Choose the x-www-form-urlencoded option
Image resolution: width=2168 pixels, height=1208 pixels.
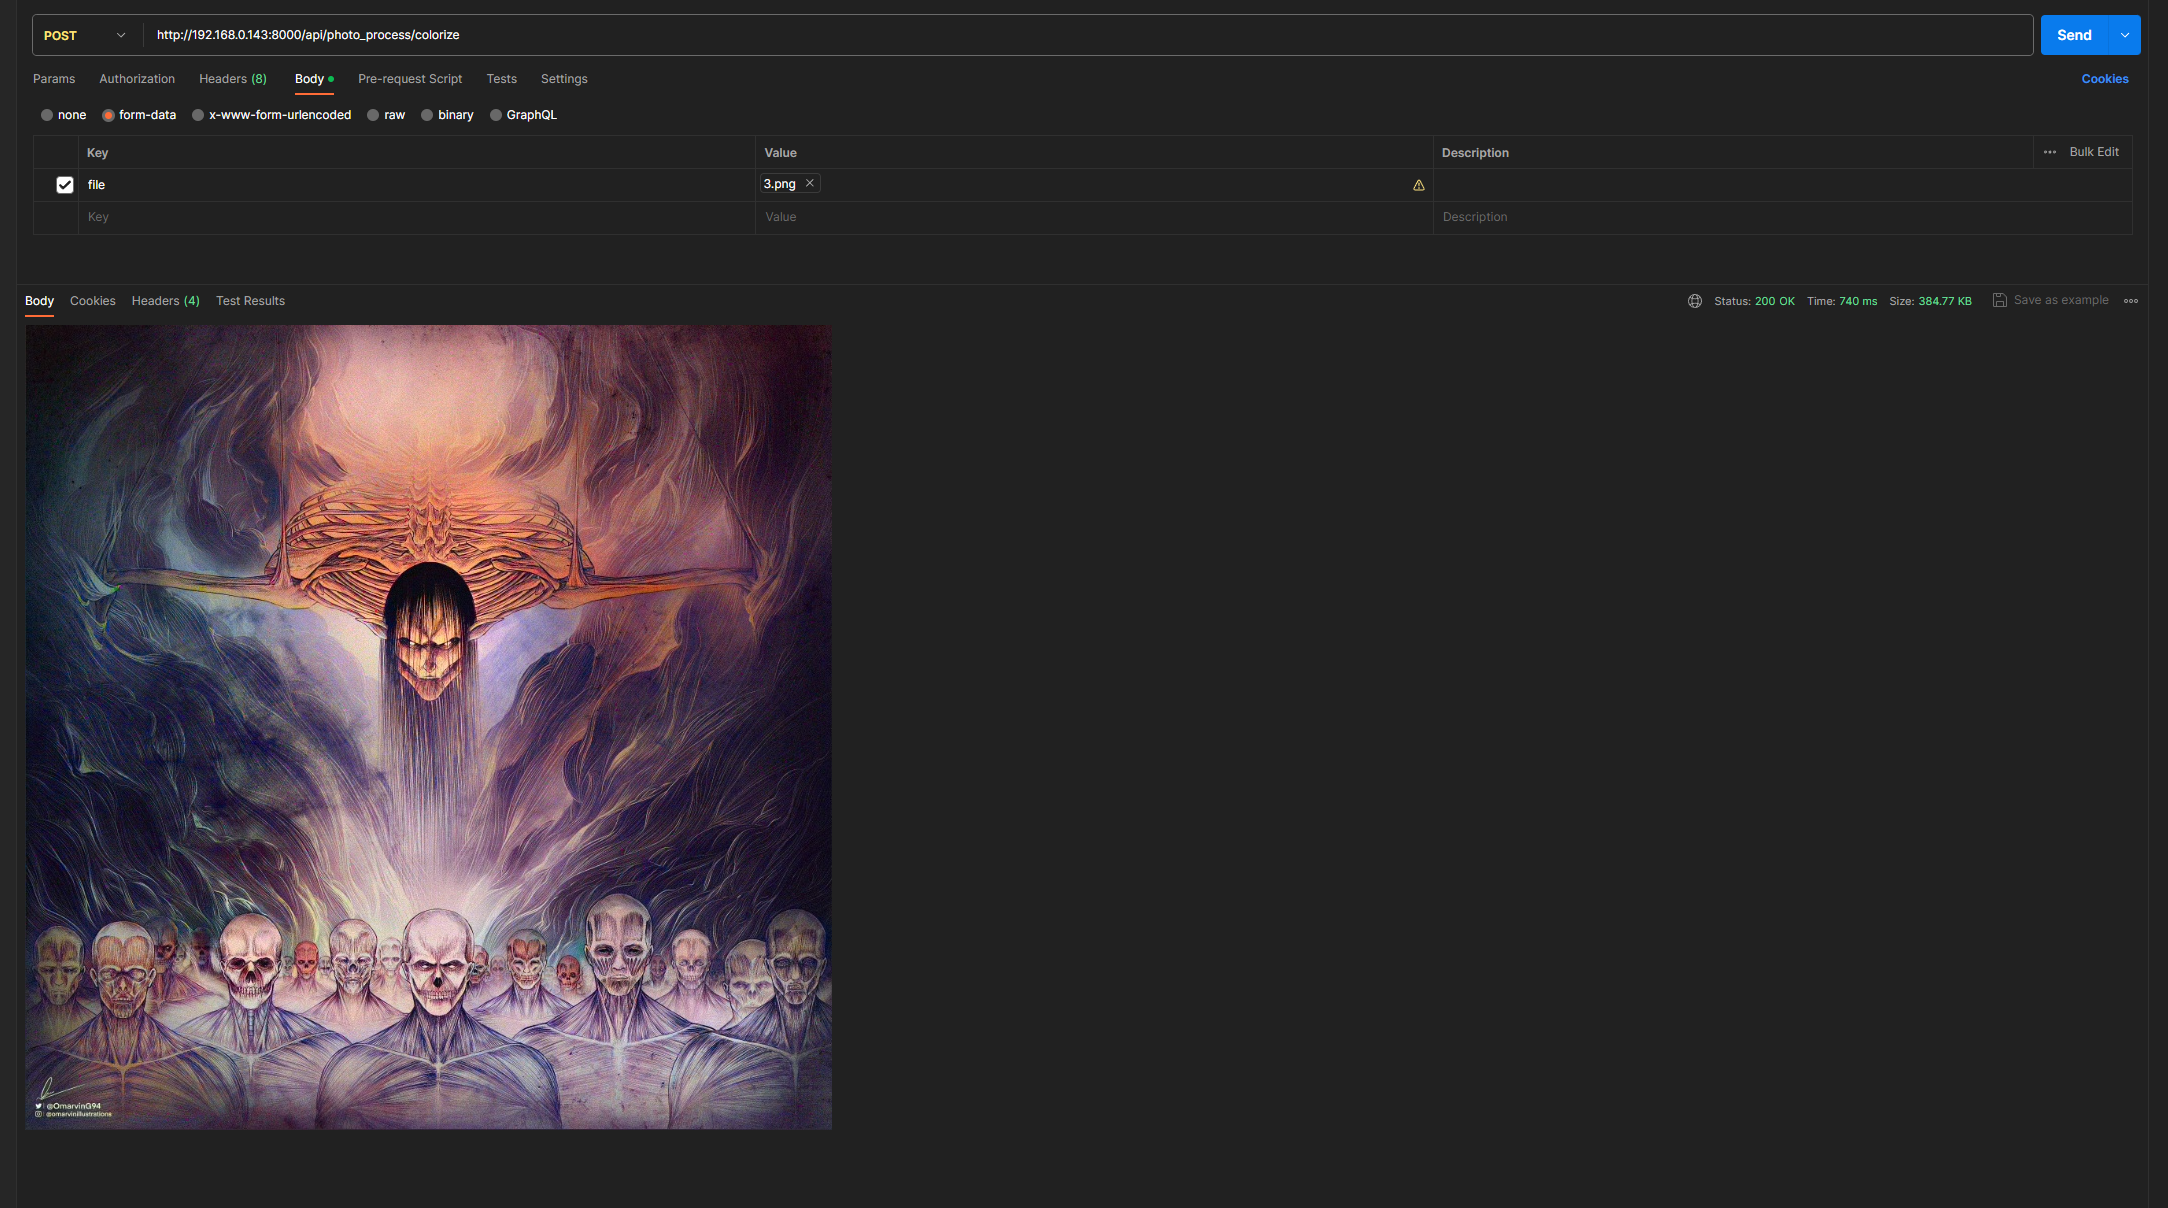199,115
